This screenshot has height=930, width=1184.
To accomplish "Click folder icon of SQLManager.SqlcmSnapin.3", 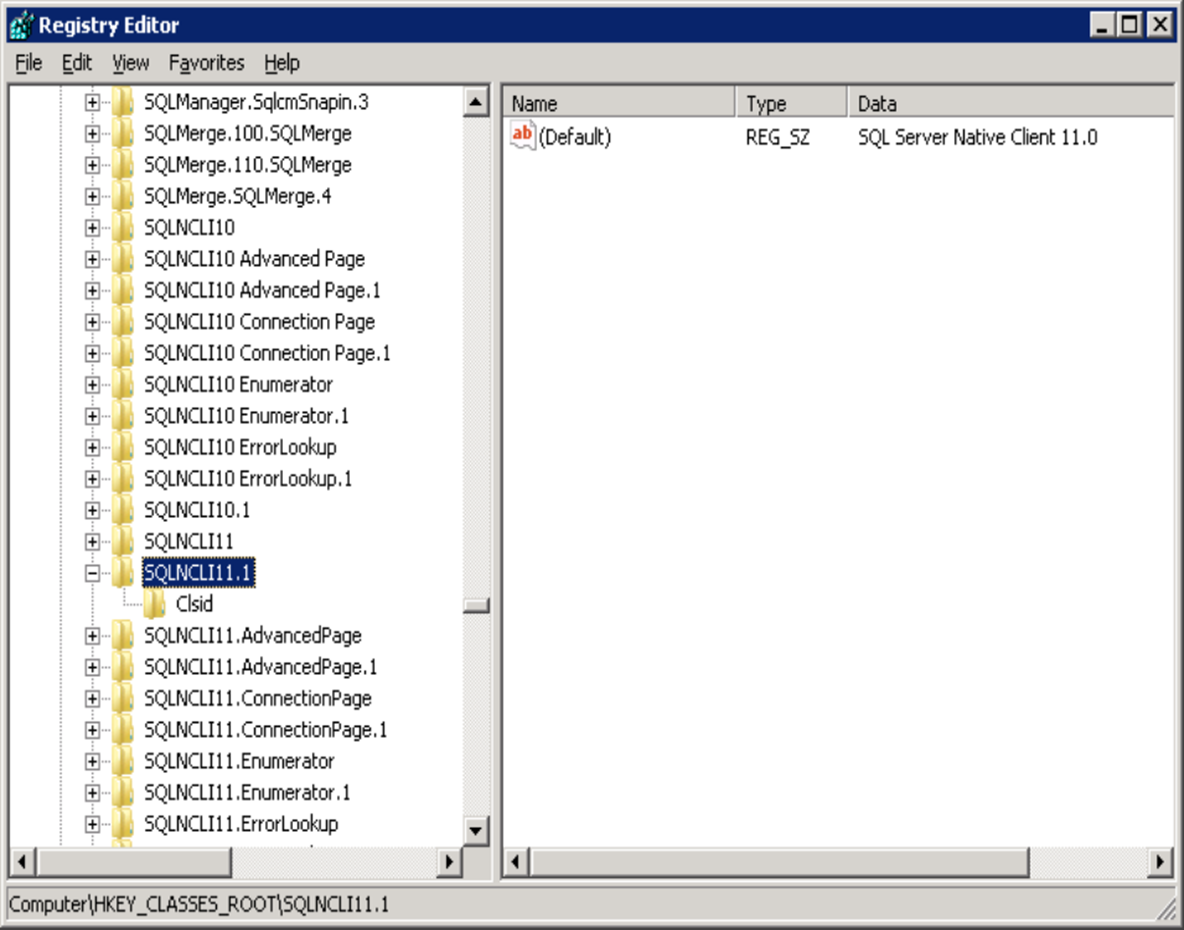I will pyautogui.click(x=122, y=102).
